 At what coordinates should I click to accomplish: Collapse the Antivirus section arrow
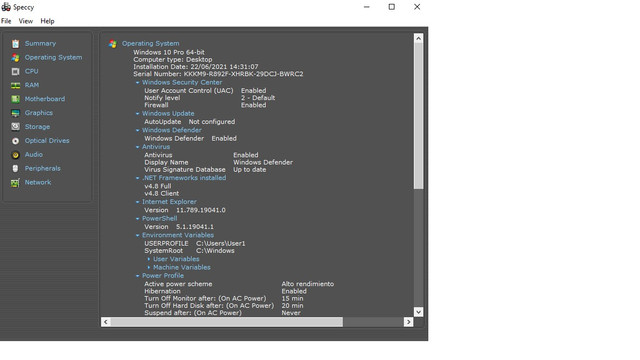click(138, 147)
